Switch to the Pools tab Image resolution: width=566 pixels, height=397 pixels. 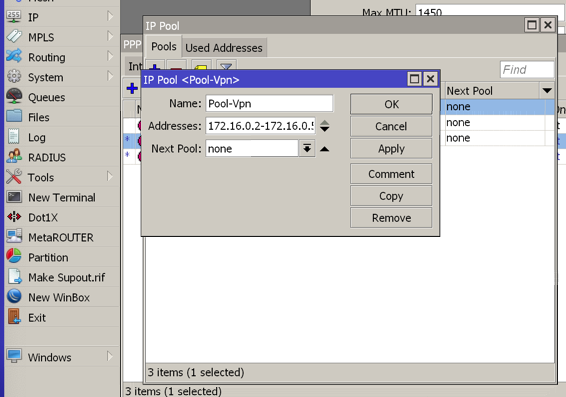click(164, 47)
